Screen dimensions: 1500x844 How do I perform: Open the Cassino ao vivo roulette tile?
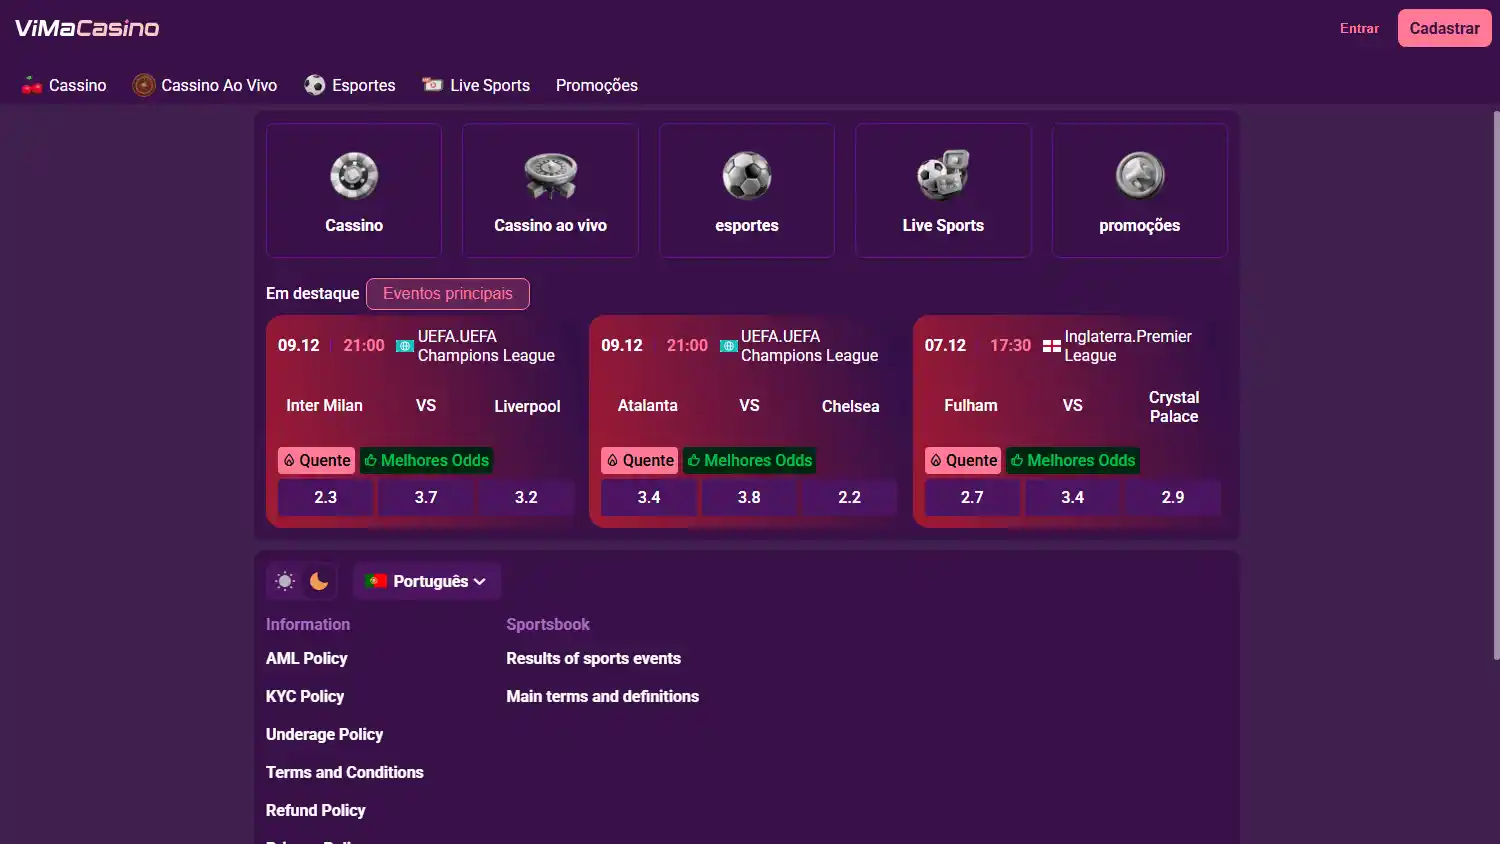pos(550,190)
